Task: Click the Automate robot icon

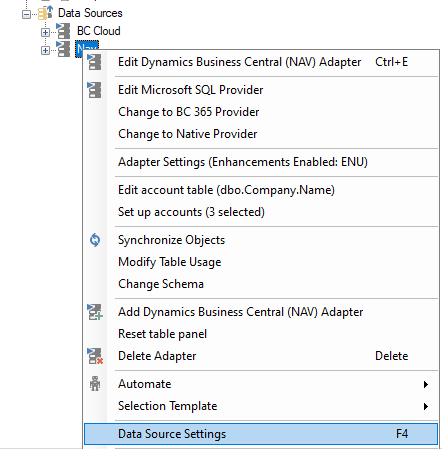Action: (x=95, y=384)
